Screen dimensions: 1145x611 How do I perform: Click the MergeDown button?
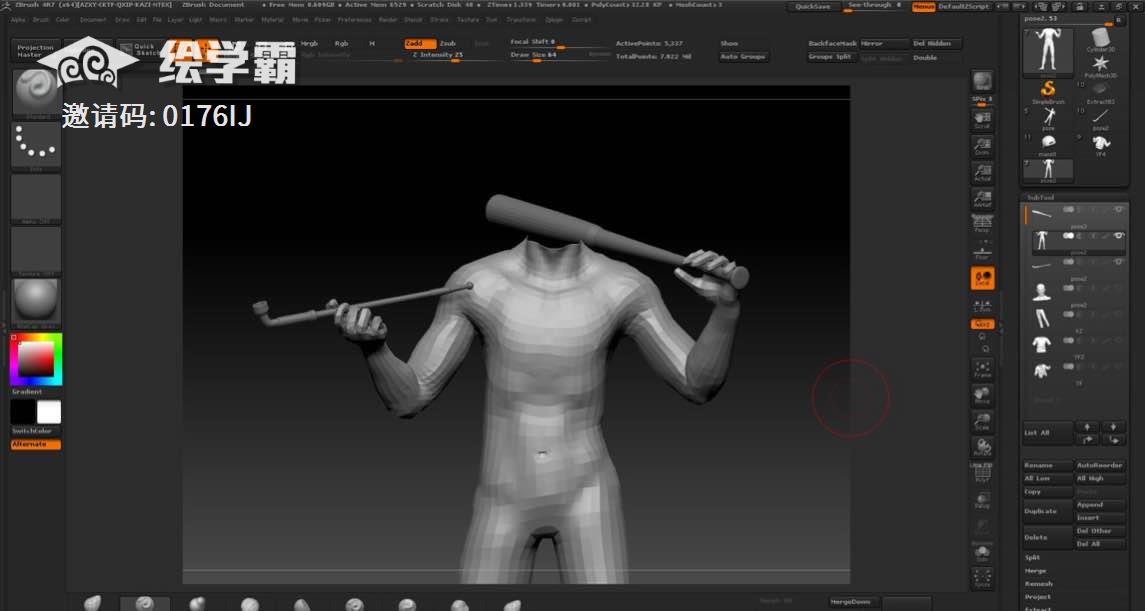pos(854,602)
